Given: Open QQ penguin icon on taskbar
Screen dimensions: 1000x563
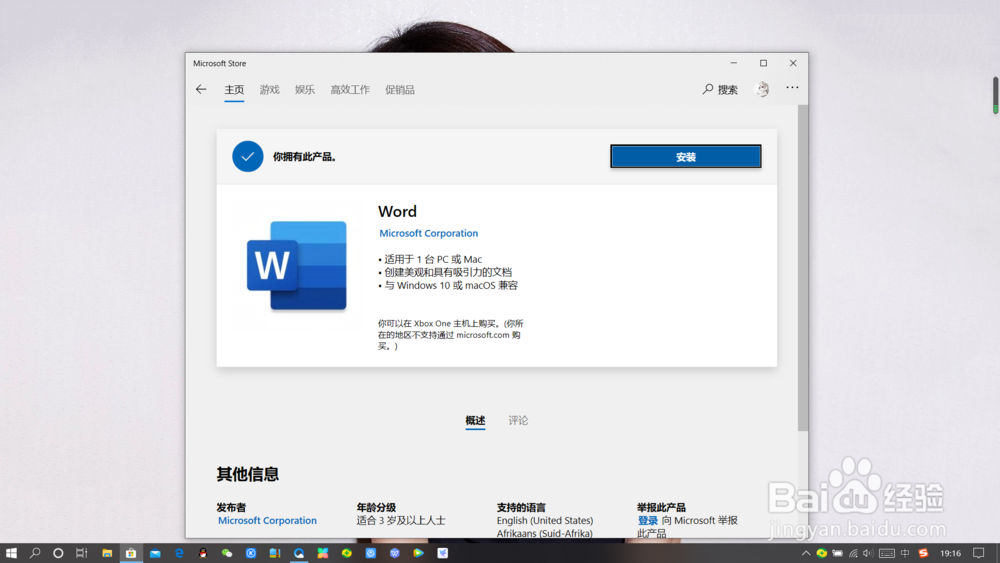Looking at the screenshot, I should [x=203, y=553].
